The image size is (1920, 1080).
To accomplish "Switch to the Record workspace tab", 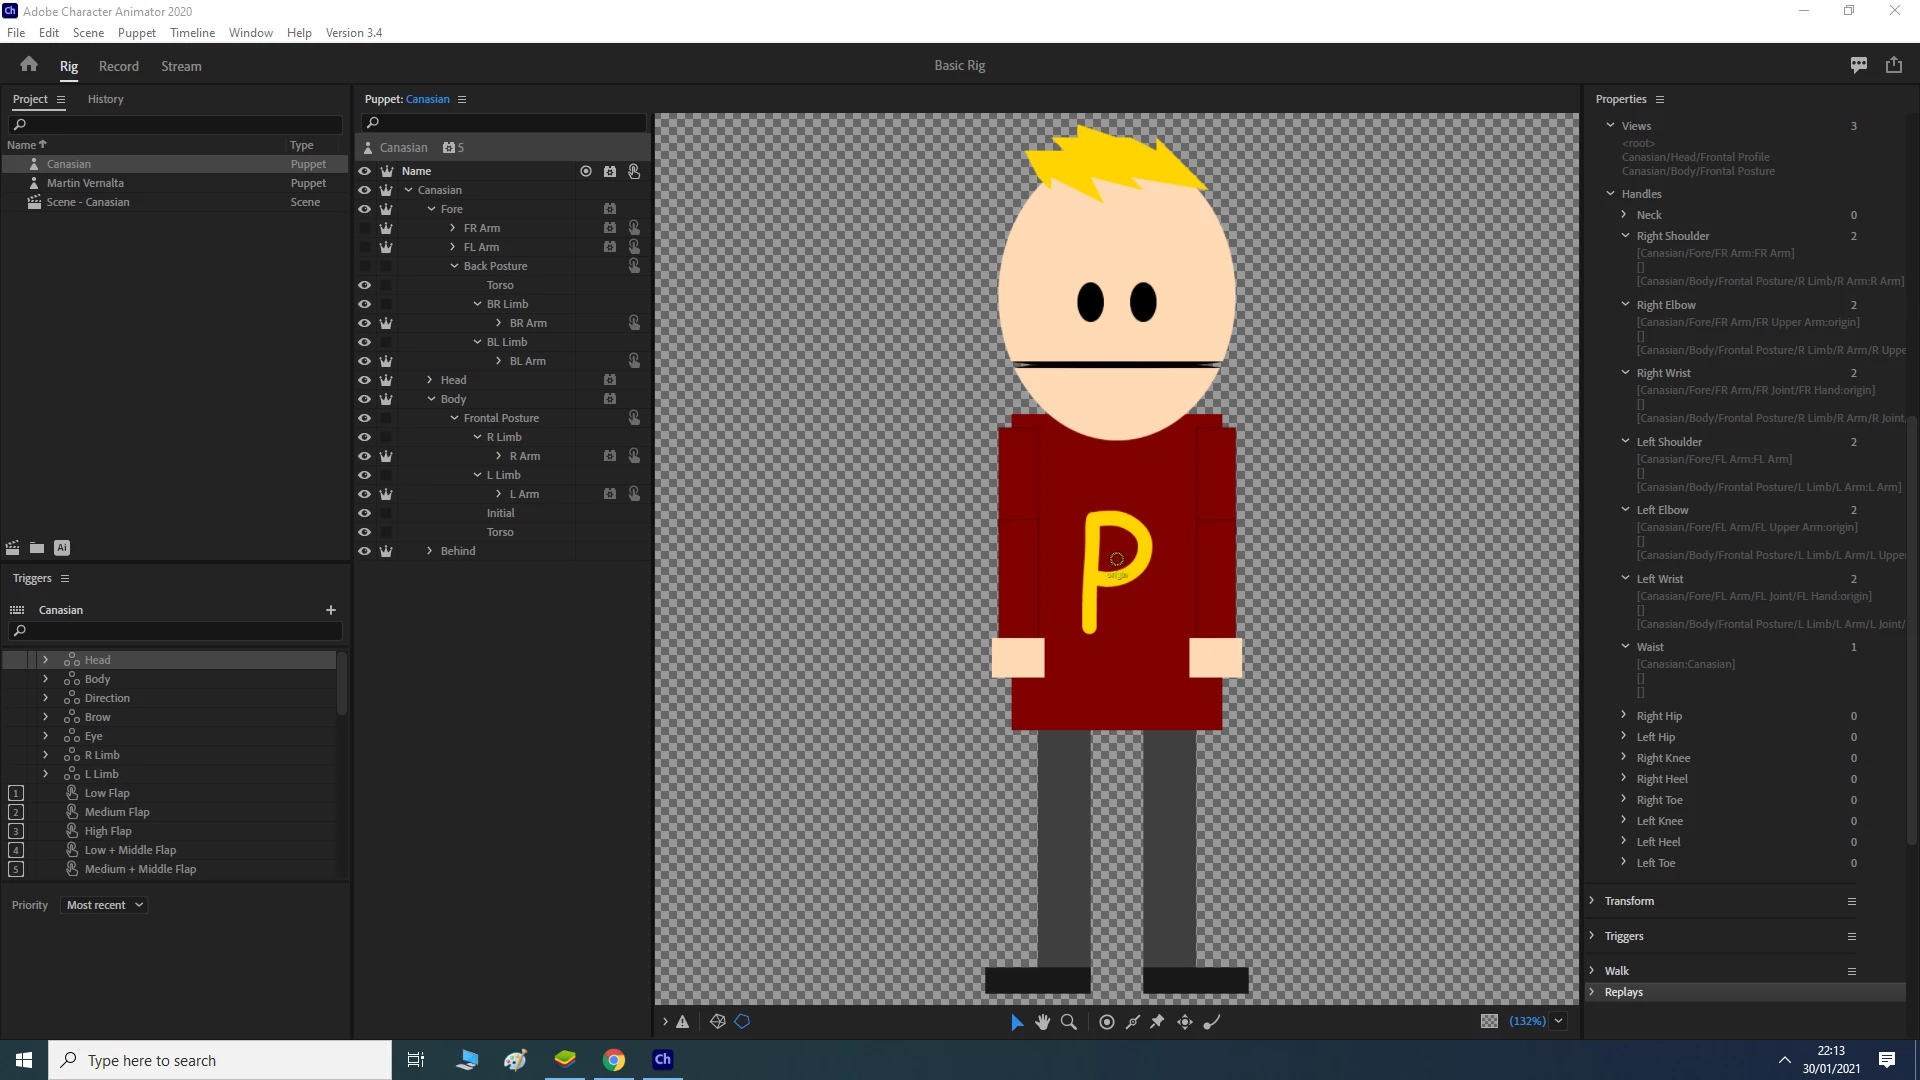I will (118, 66).
